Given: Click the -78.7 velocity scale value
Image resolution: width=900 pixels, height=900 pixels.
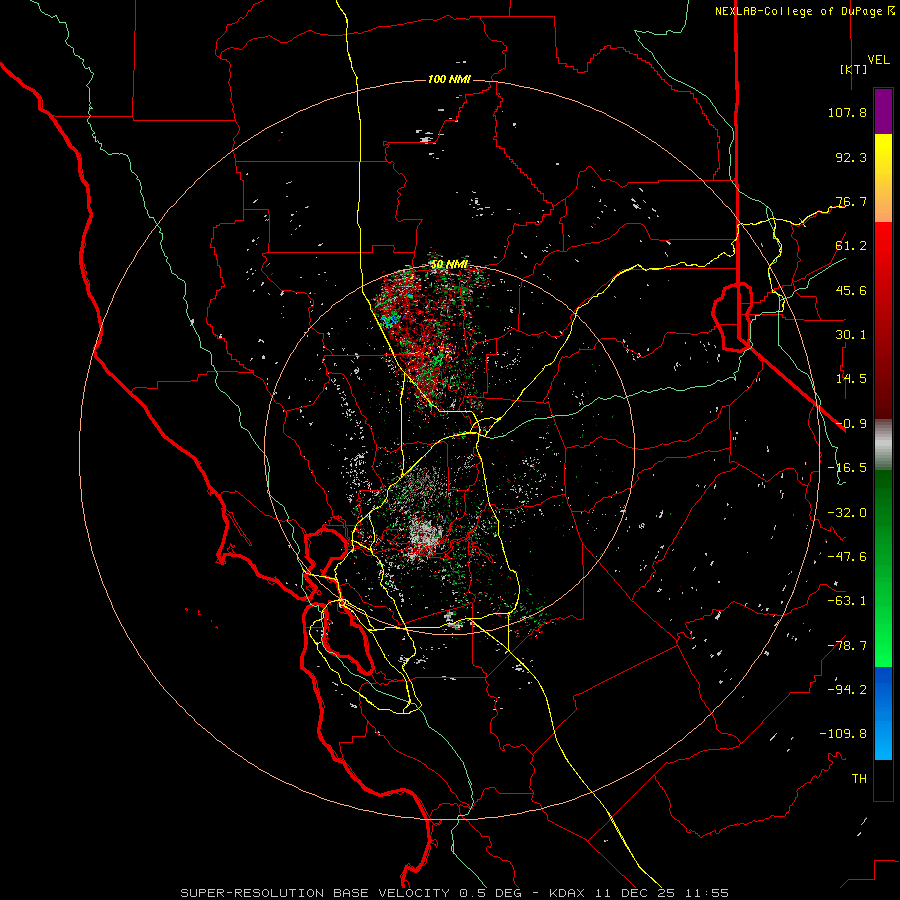Looking at the screenshot, I should coord(847,646).
